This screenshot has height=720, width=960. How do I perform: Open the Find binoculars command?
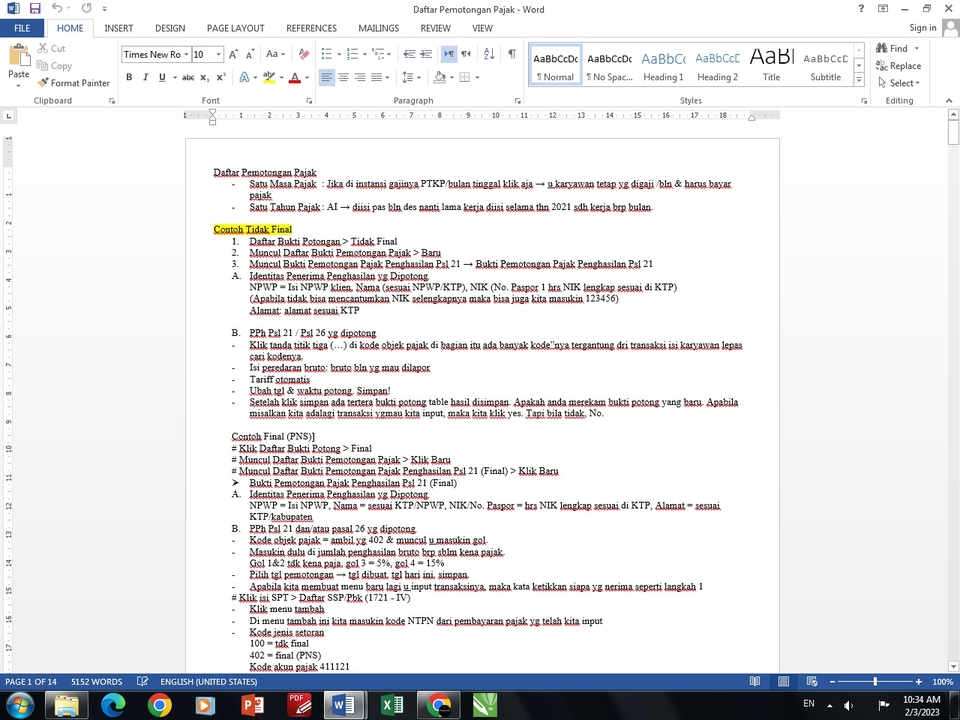tap(892, 48)
